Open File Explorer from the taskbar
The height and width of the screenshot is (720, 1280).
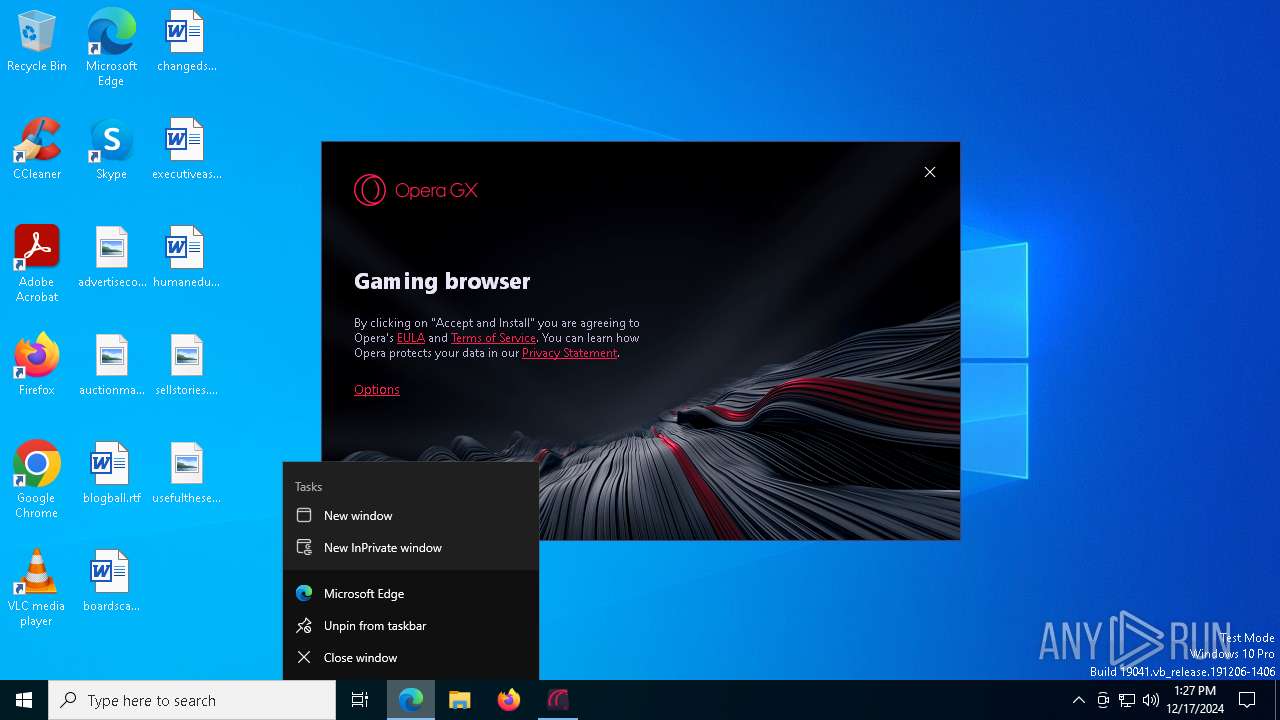click(460, 700)
